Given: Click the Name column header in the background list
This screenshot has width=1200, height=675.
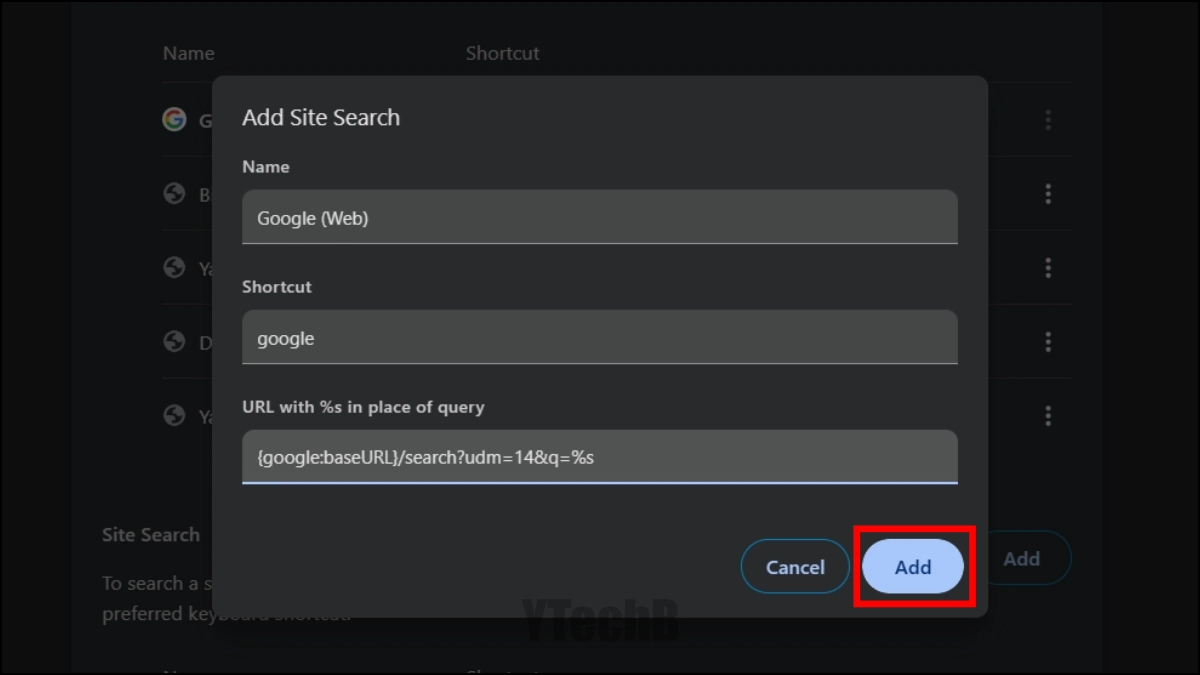Looking at the screenshot, I should coord(189,53).
